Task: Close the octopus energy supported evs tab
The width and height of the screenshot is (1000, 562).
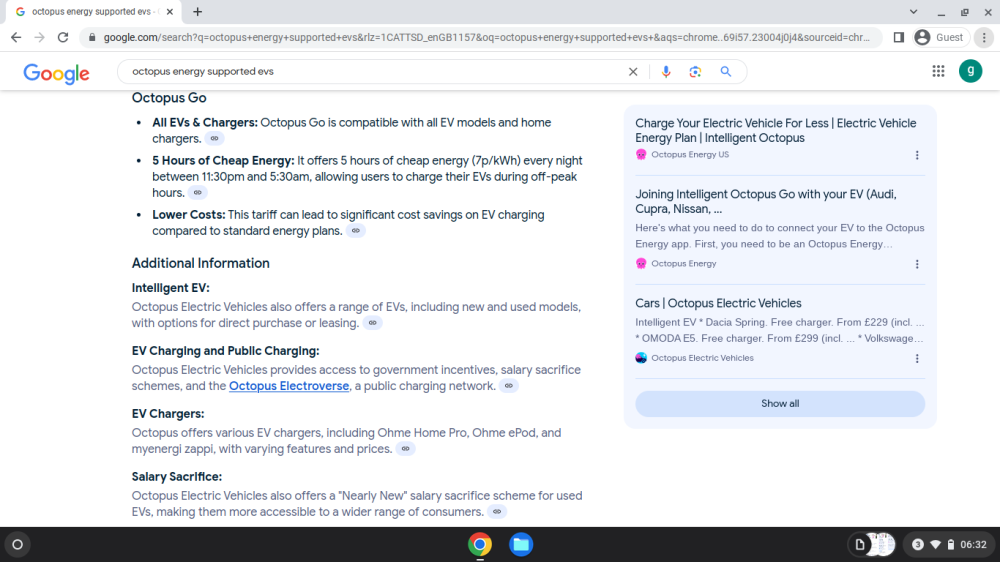Action: [170, 11]
